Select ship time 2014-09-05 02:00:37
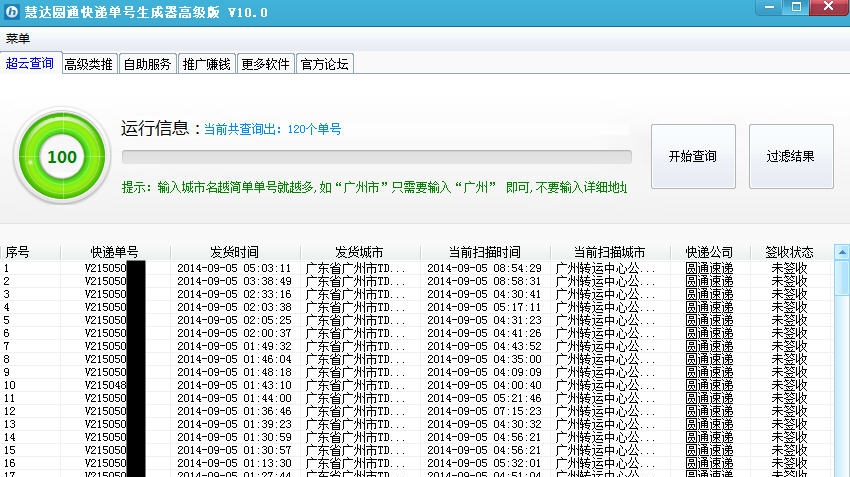850x477 pixels. pyautogui.click(x=234, y=333)
